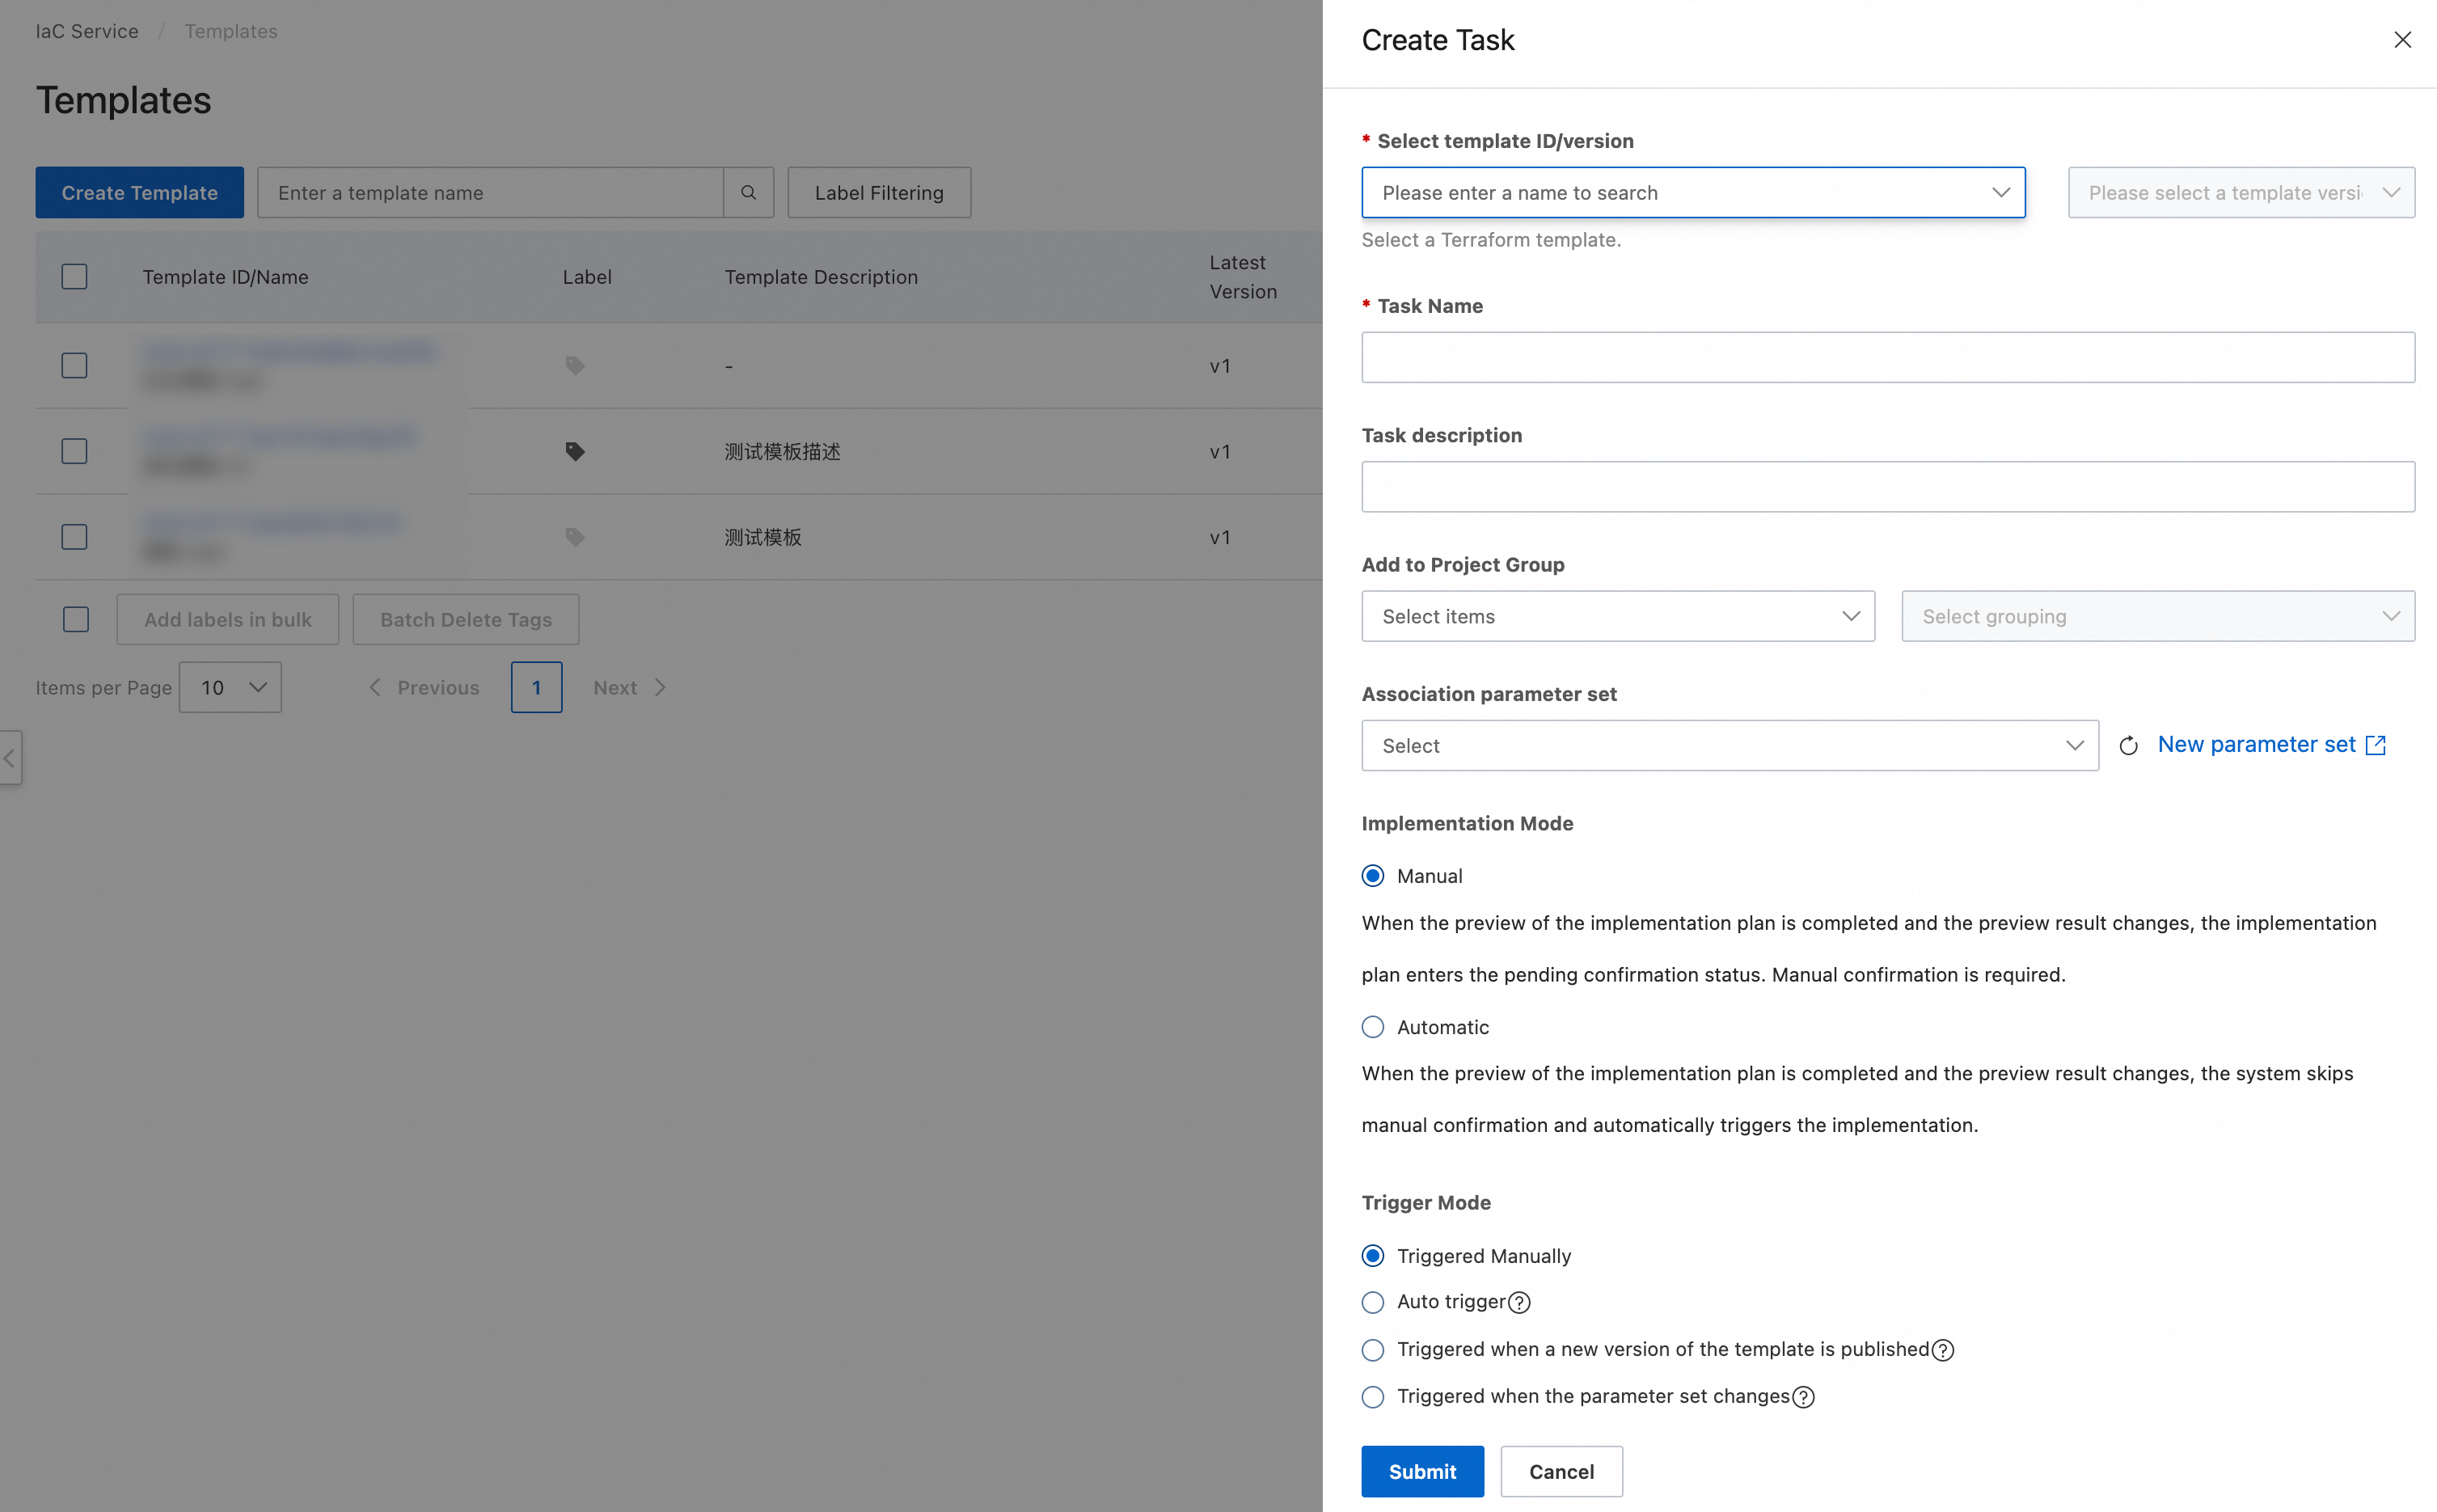
Task: Click the template ID link in 测试模板 row
Action: point(272,523)
